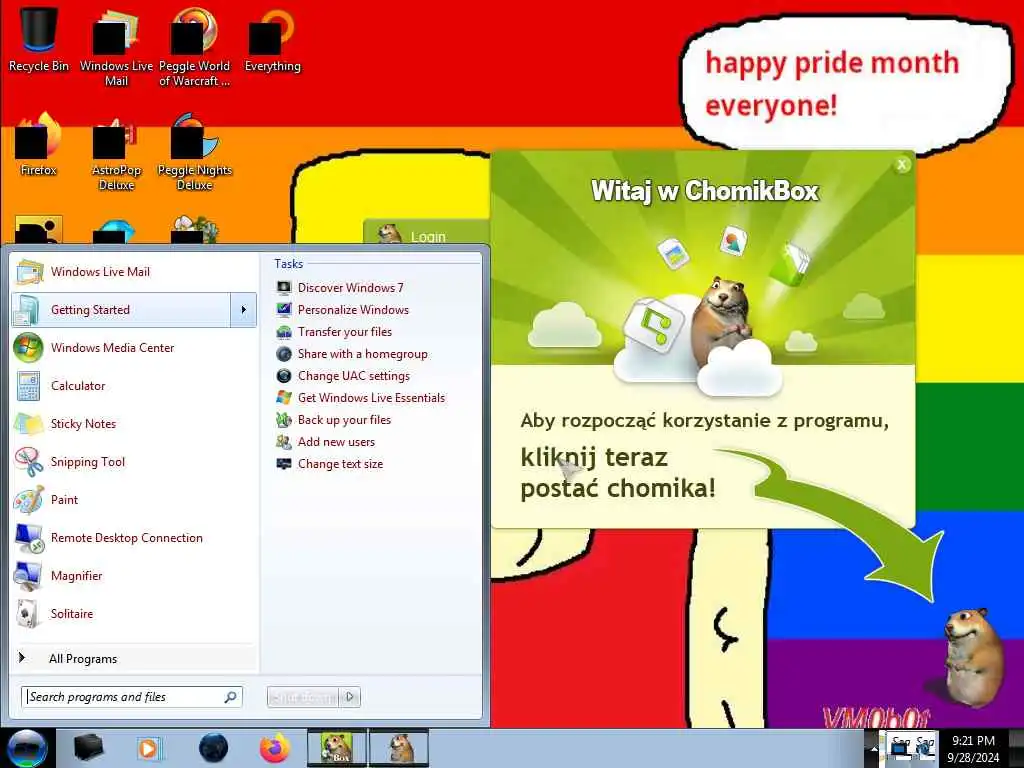Open the Shut down options arrow

coord(350,697)
